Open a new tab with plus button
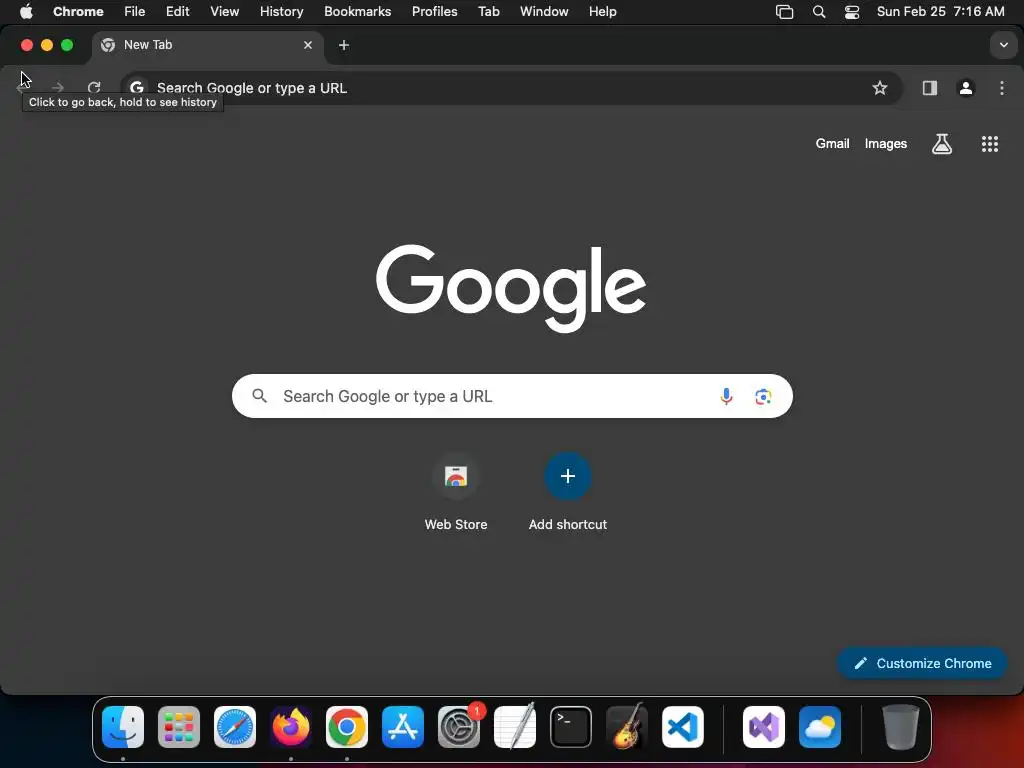Viewport: 1024px width, 768px height. 344,45
